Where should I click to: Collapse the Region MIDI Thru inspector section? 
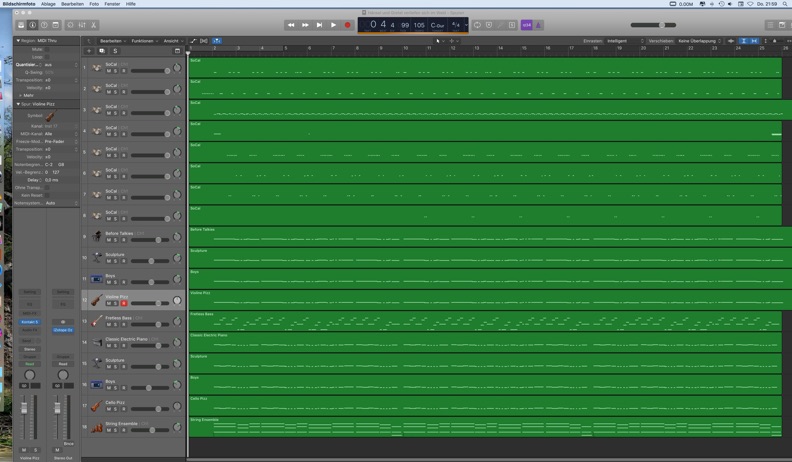coord(18,40)
